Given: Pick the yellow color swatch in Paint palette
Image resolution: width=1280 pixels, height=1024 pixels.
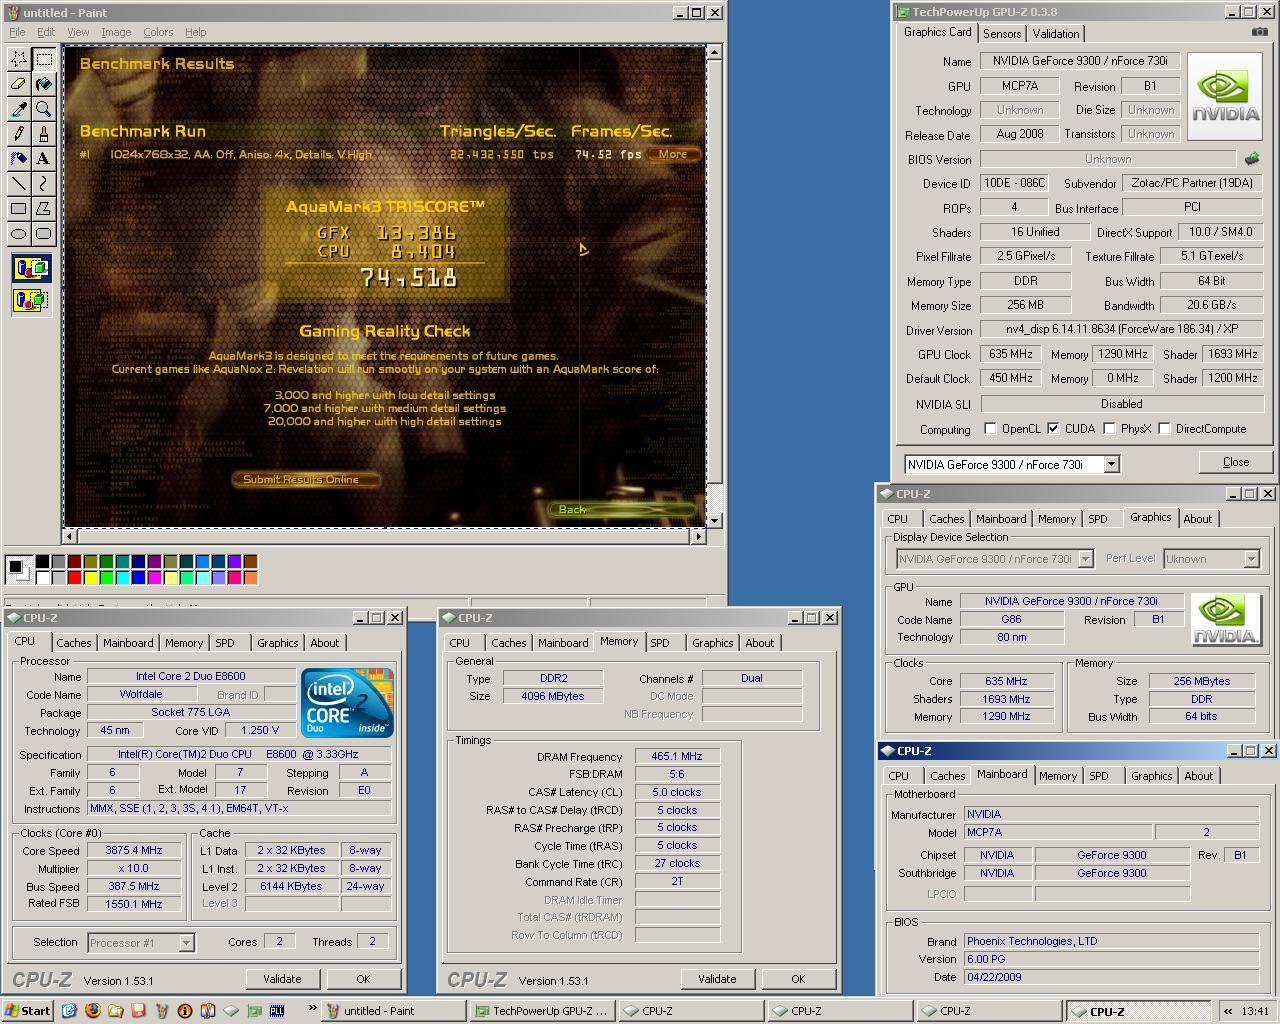Looking at the screenshot, I should [90, 577].
